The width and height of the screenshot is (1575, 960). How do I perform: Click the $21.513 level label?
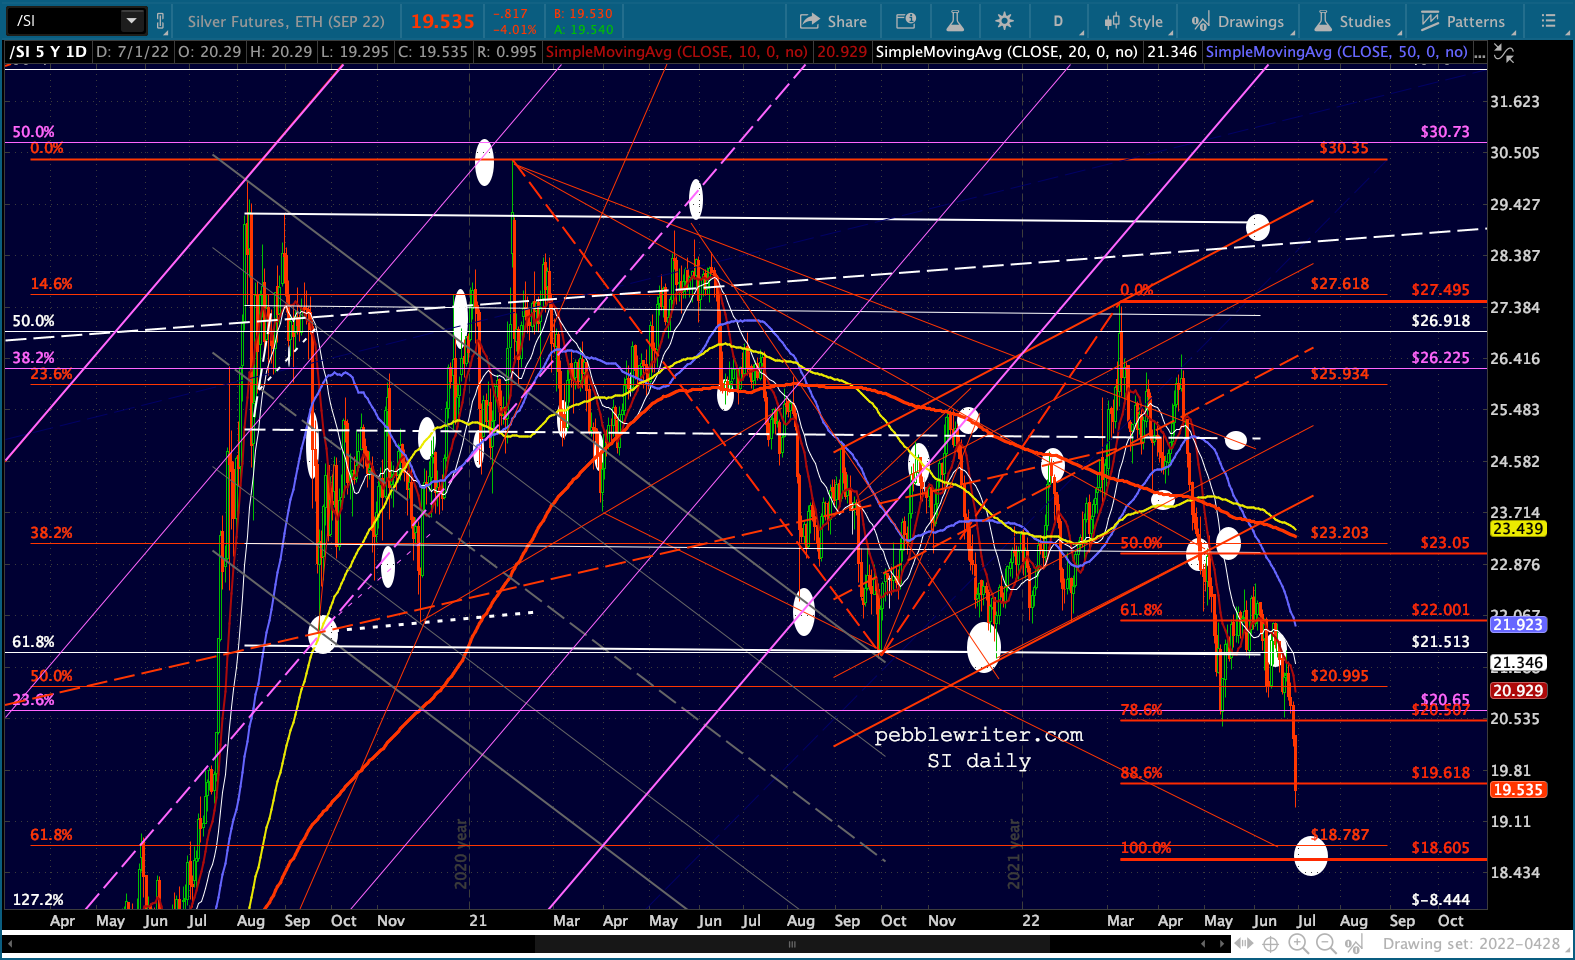click(1441, 642)
